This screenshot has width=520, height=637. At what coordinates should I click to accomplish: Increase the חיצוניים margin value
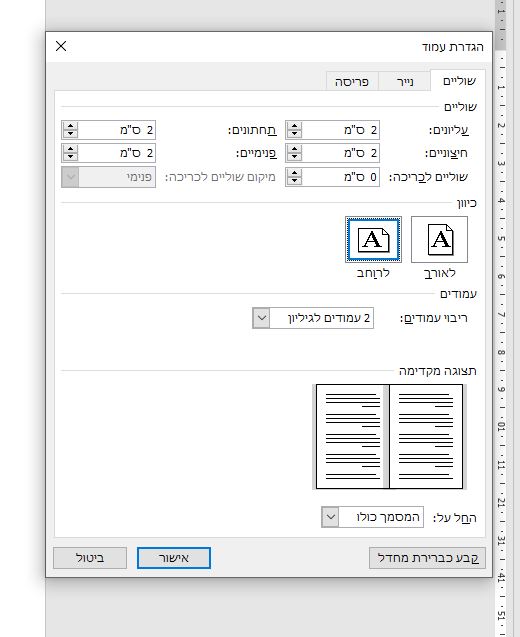[294, 149]
